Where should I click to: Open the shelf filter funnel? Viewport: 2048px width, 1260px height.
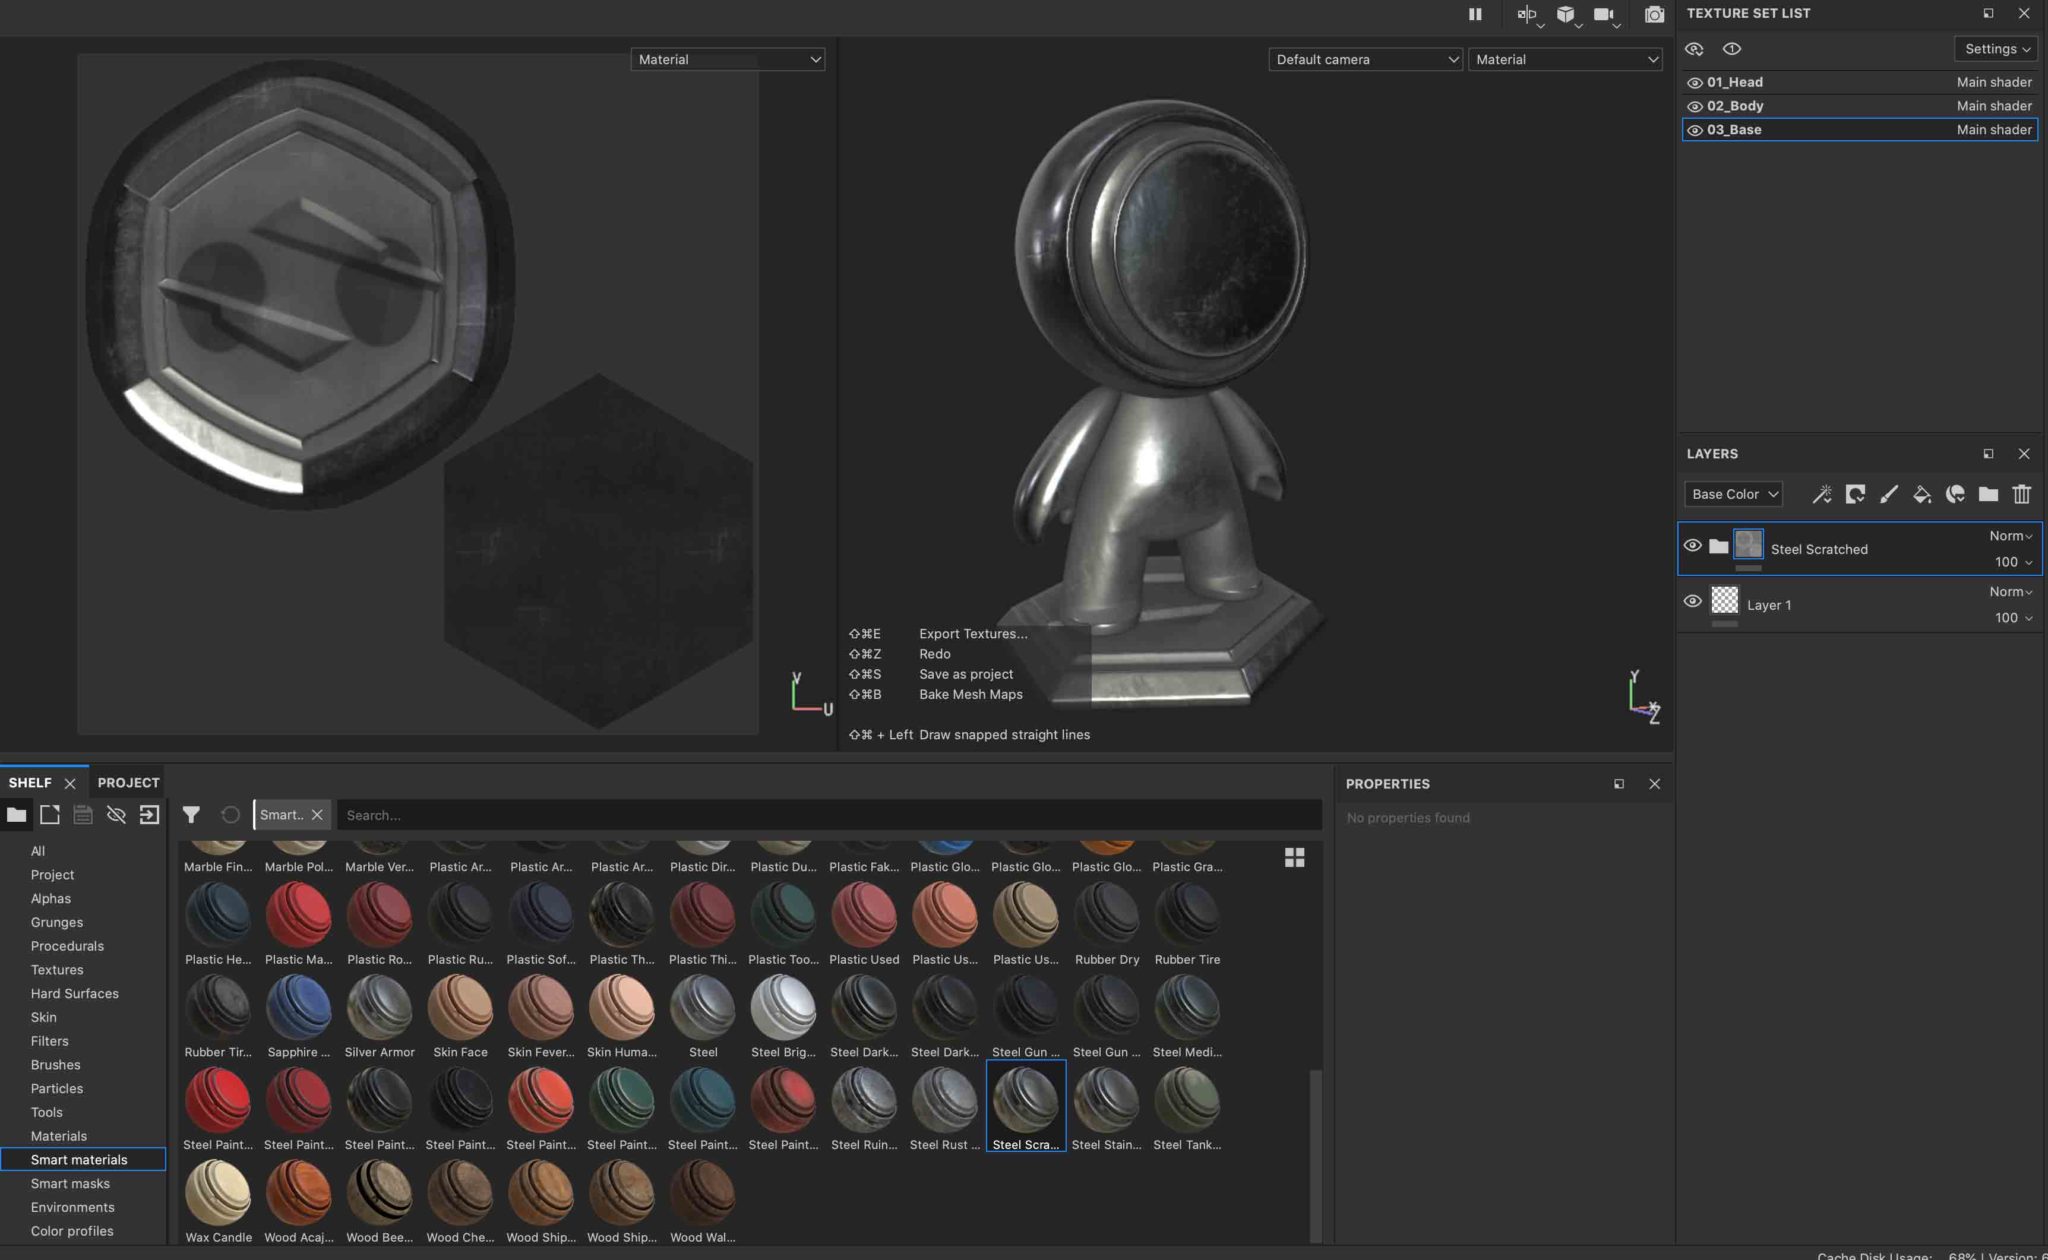pyautogui.click(x=191, y=815)
